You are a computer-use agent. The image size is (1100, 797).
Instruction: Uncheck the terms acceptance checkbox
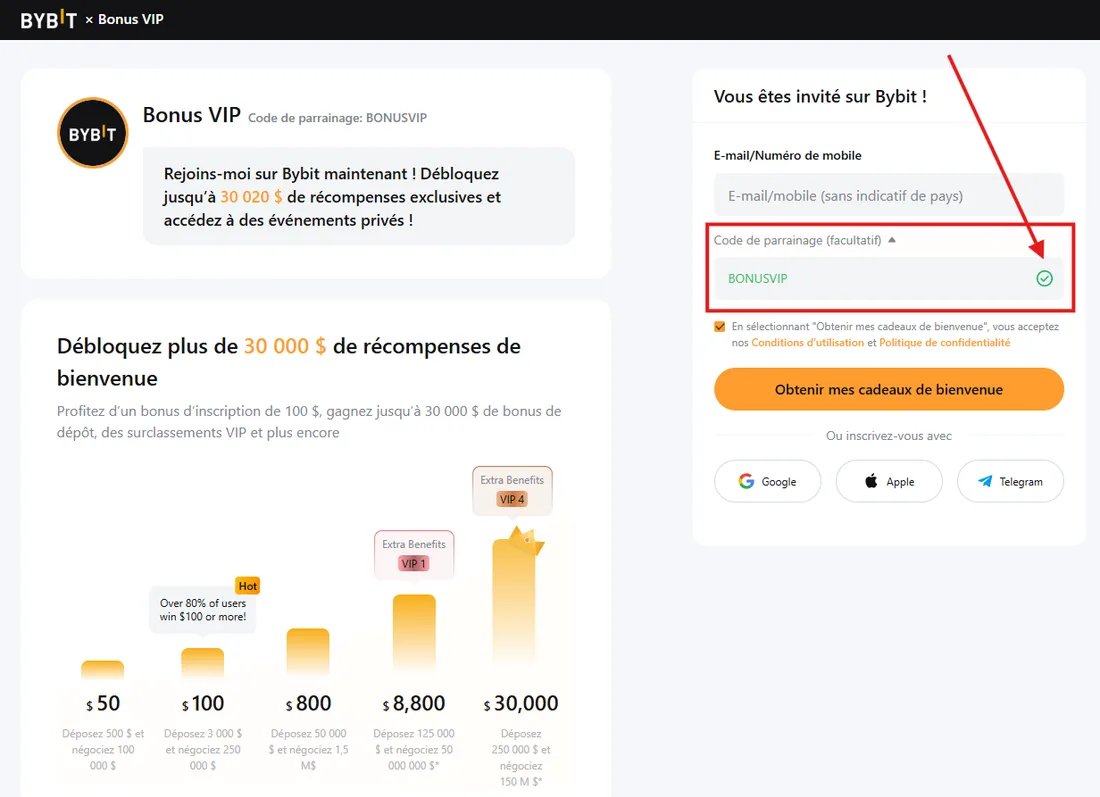click(719, 327)
